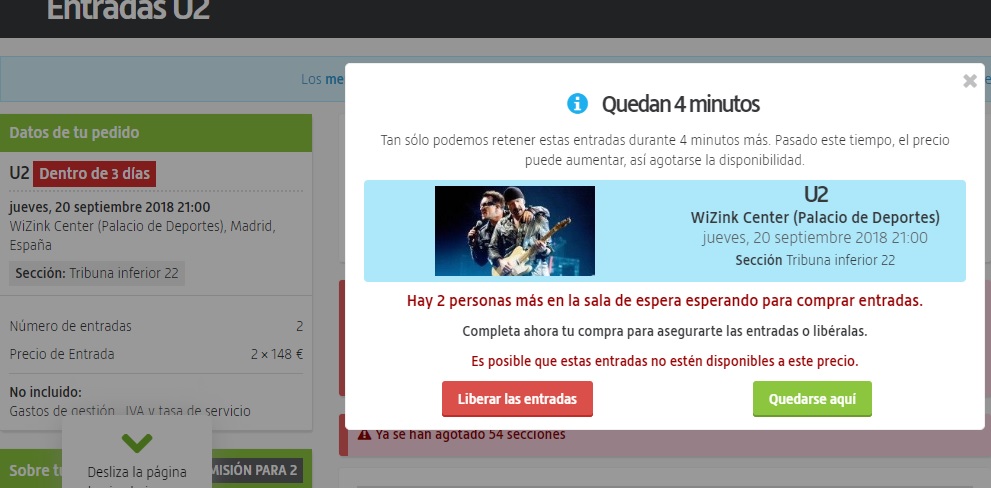Click Es posible que estas entradas price warning
The width and height of the screenshot is (991, 488).
(x=664, y=362)
